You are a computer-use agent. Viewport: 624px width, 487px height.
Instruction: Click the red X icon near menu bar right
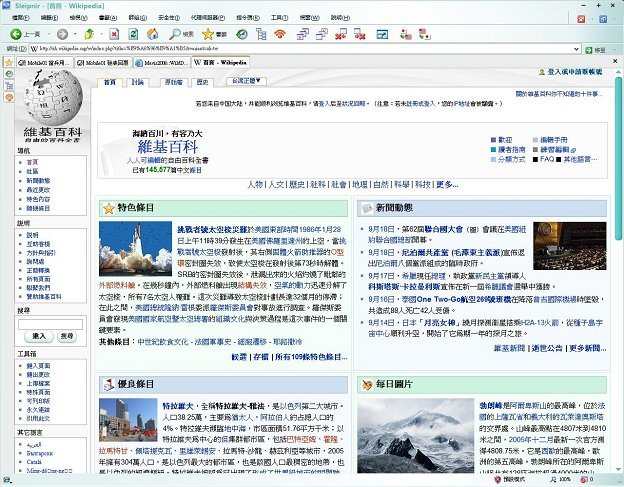pyautogui.click(x=581, y=19)
